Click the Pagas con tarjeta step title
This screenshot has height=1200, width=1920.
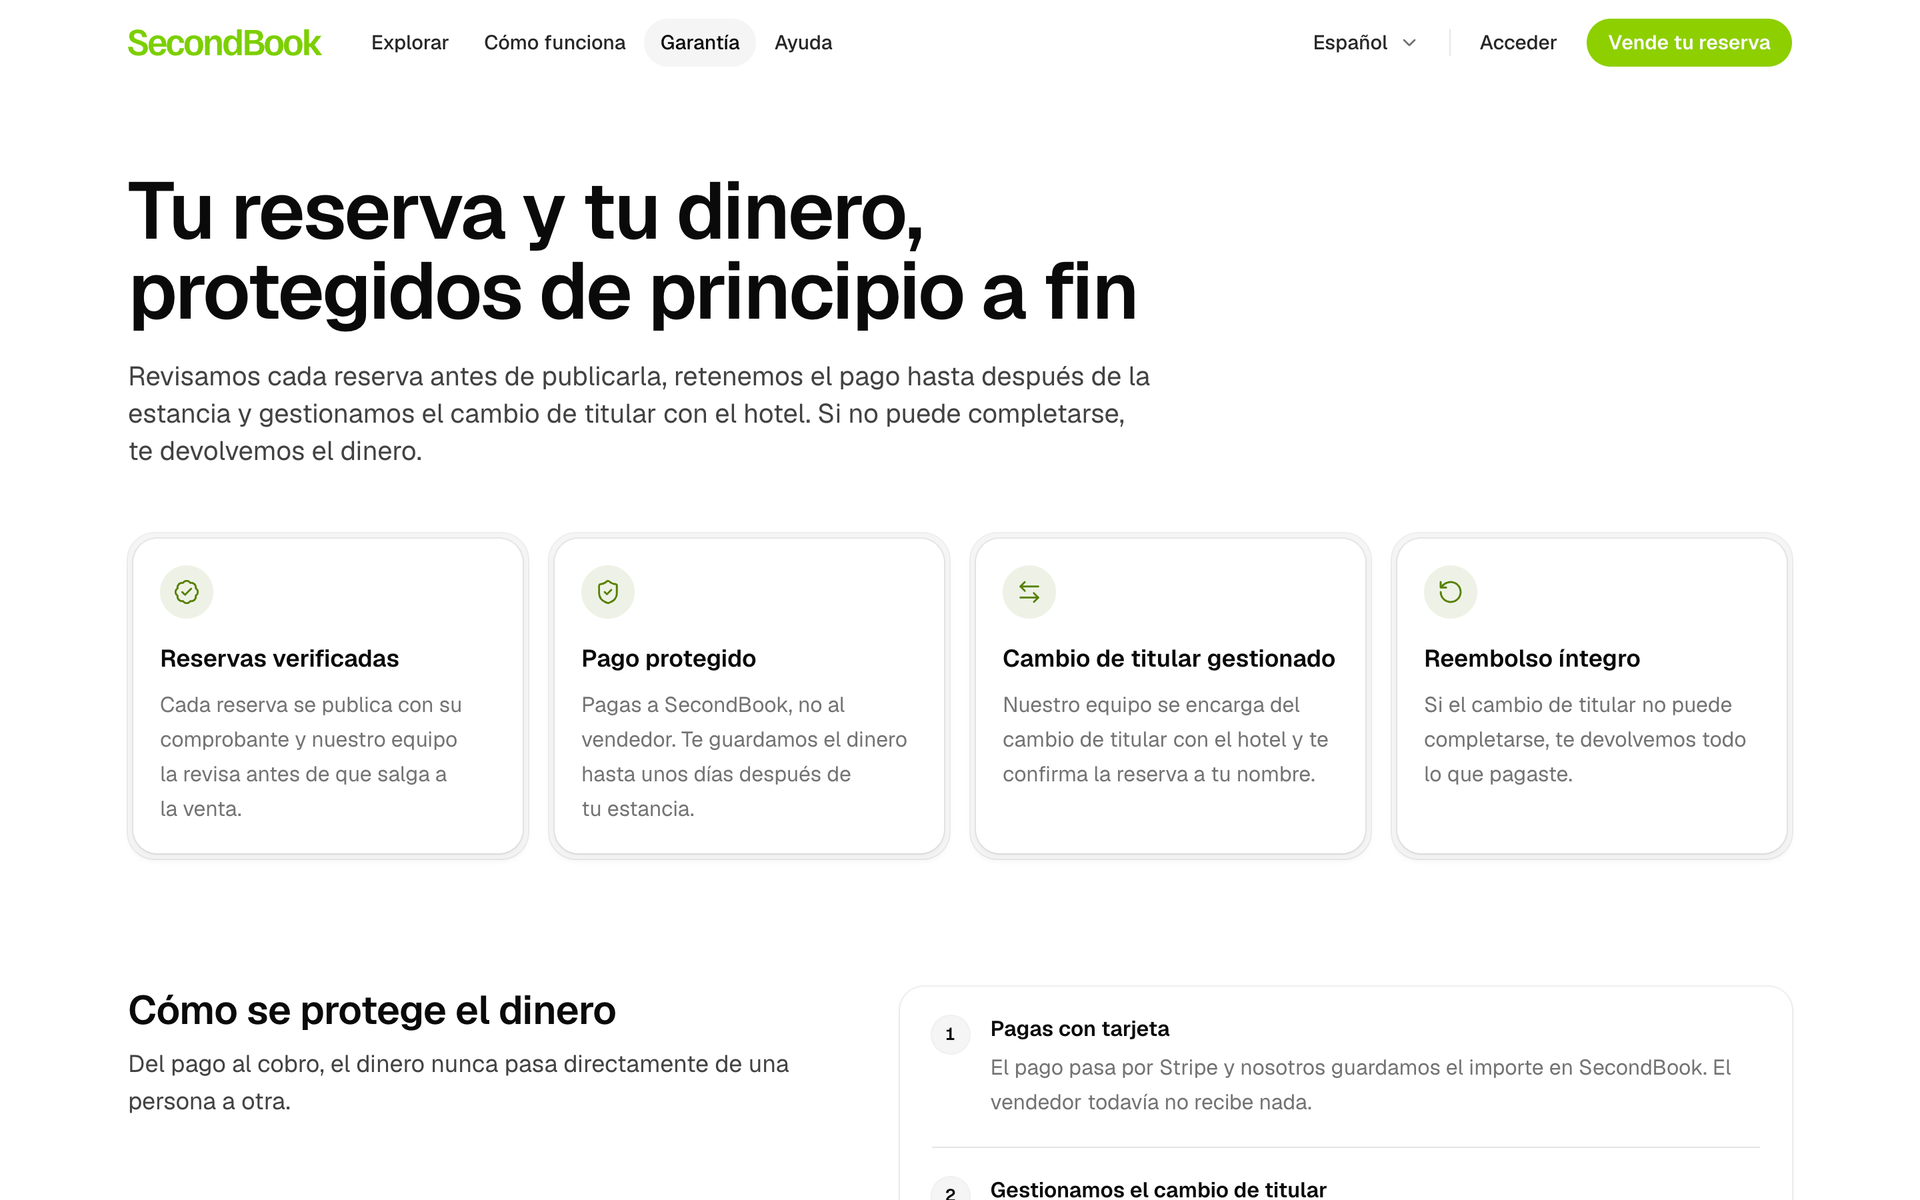(1080, 1029)
